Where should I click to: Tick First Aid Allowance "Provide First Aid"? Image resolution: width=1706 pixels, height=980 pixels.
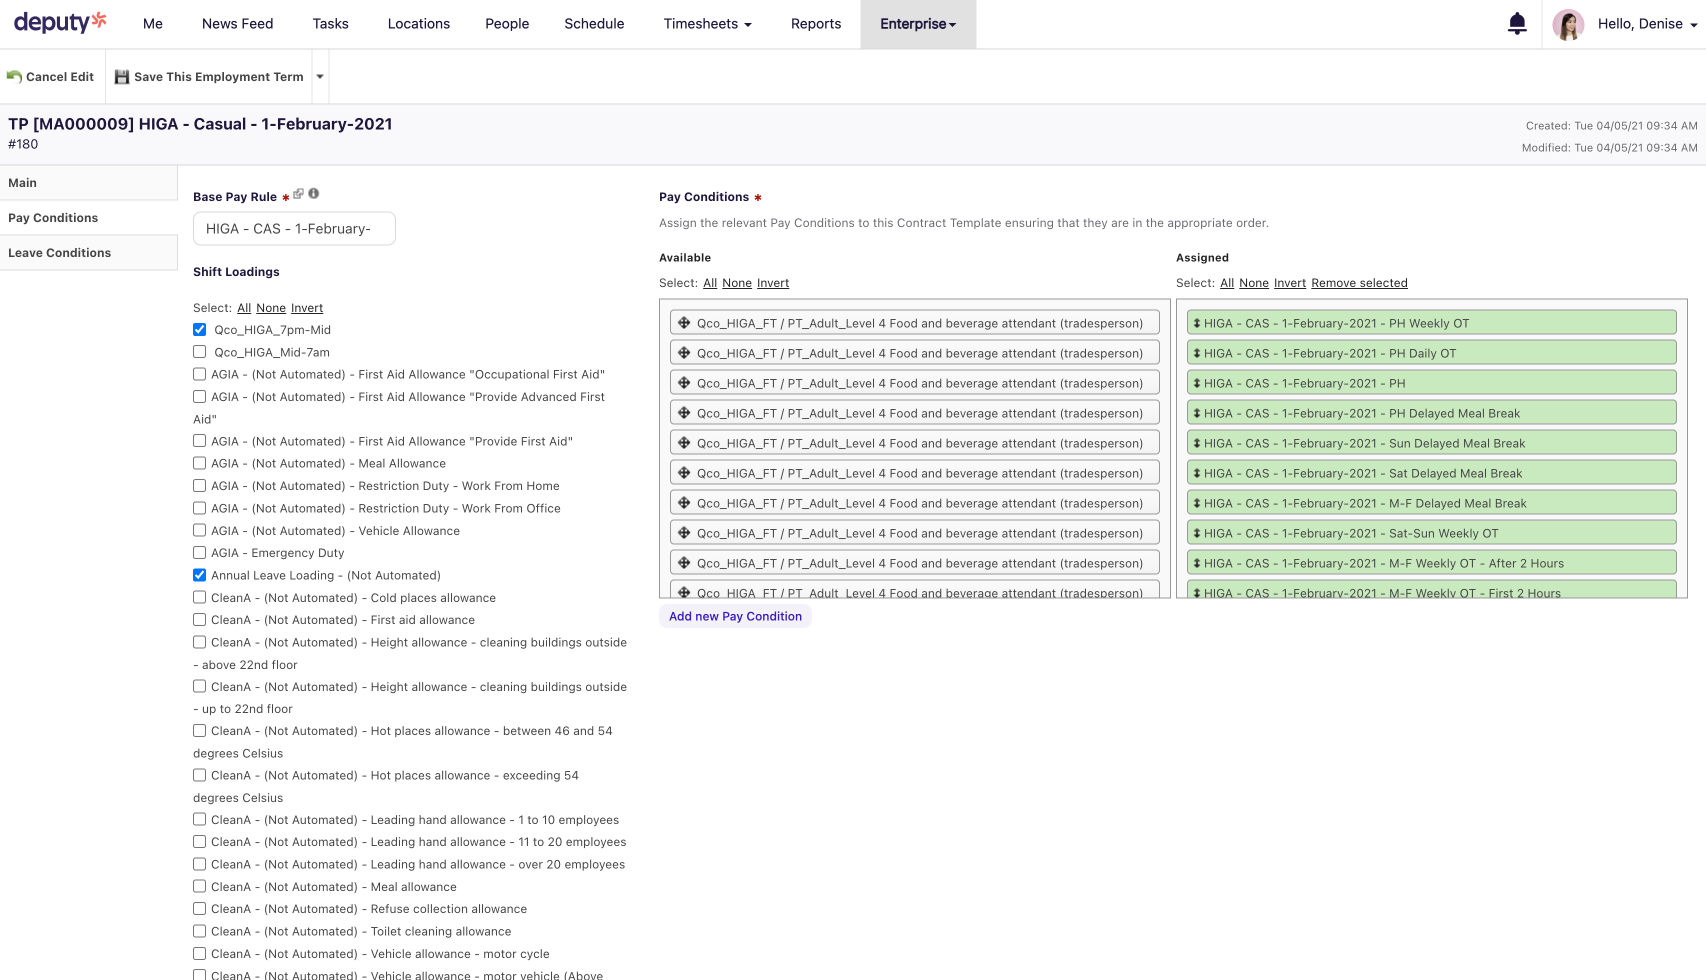pos(200,441)
